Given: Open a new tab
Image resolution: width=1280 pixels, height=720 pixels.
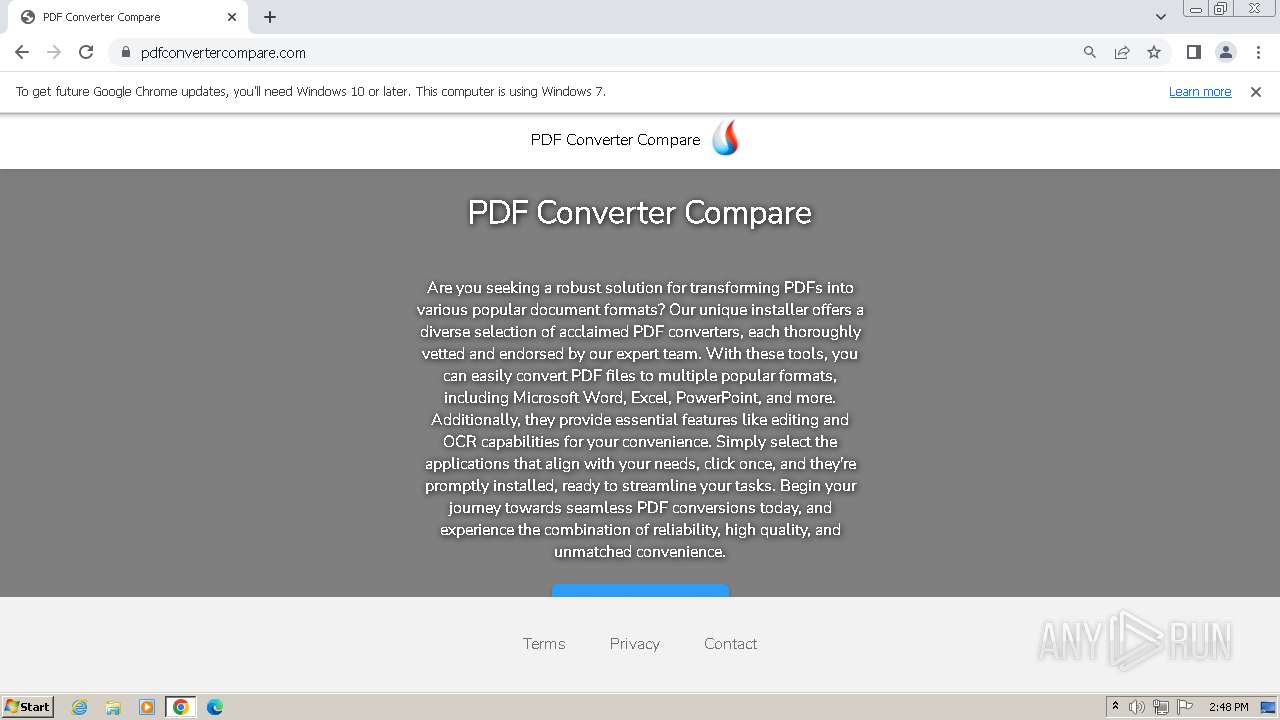Looking at the screenshot, I should pyautogui.click(x=270, y=17).
